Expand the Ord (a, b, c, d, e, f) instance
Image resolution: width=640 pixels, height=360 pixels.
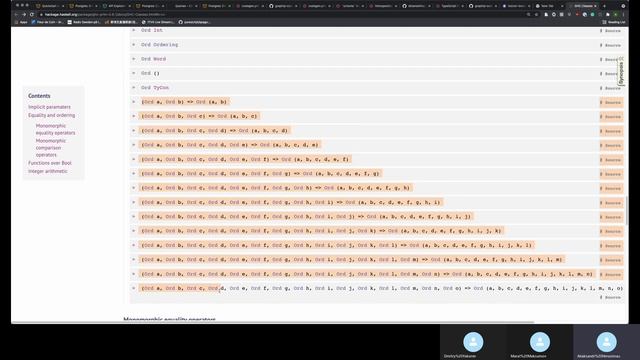tap(133, 159)
